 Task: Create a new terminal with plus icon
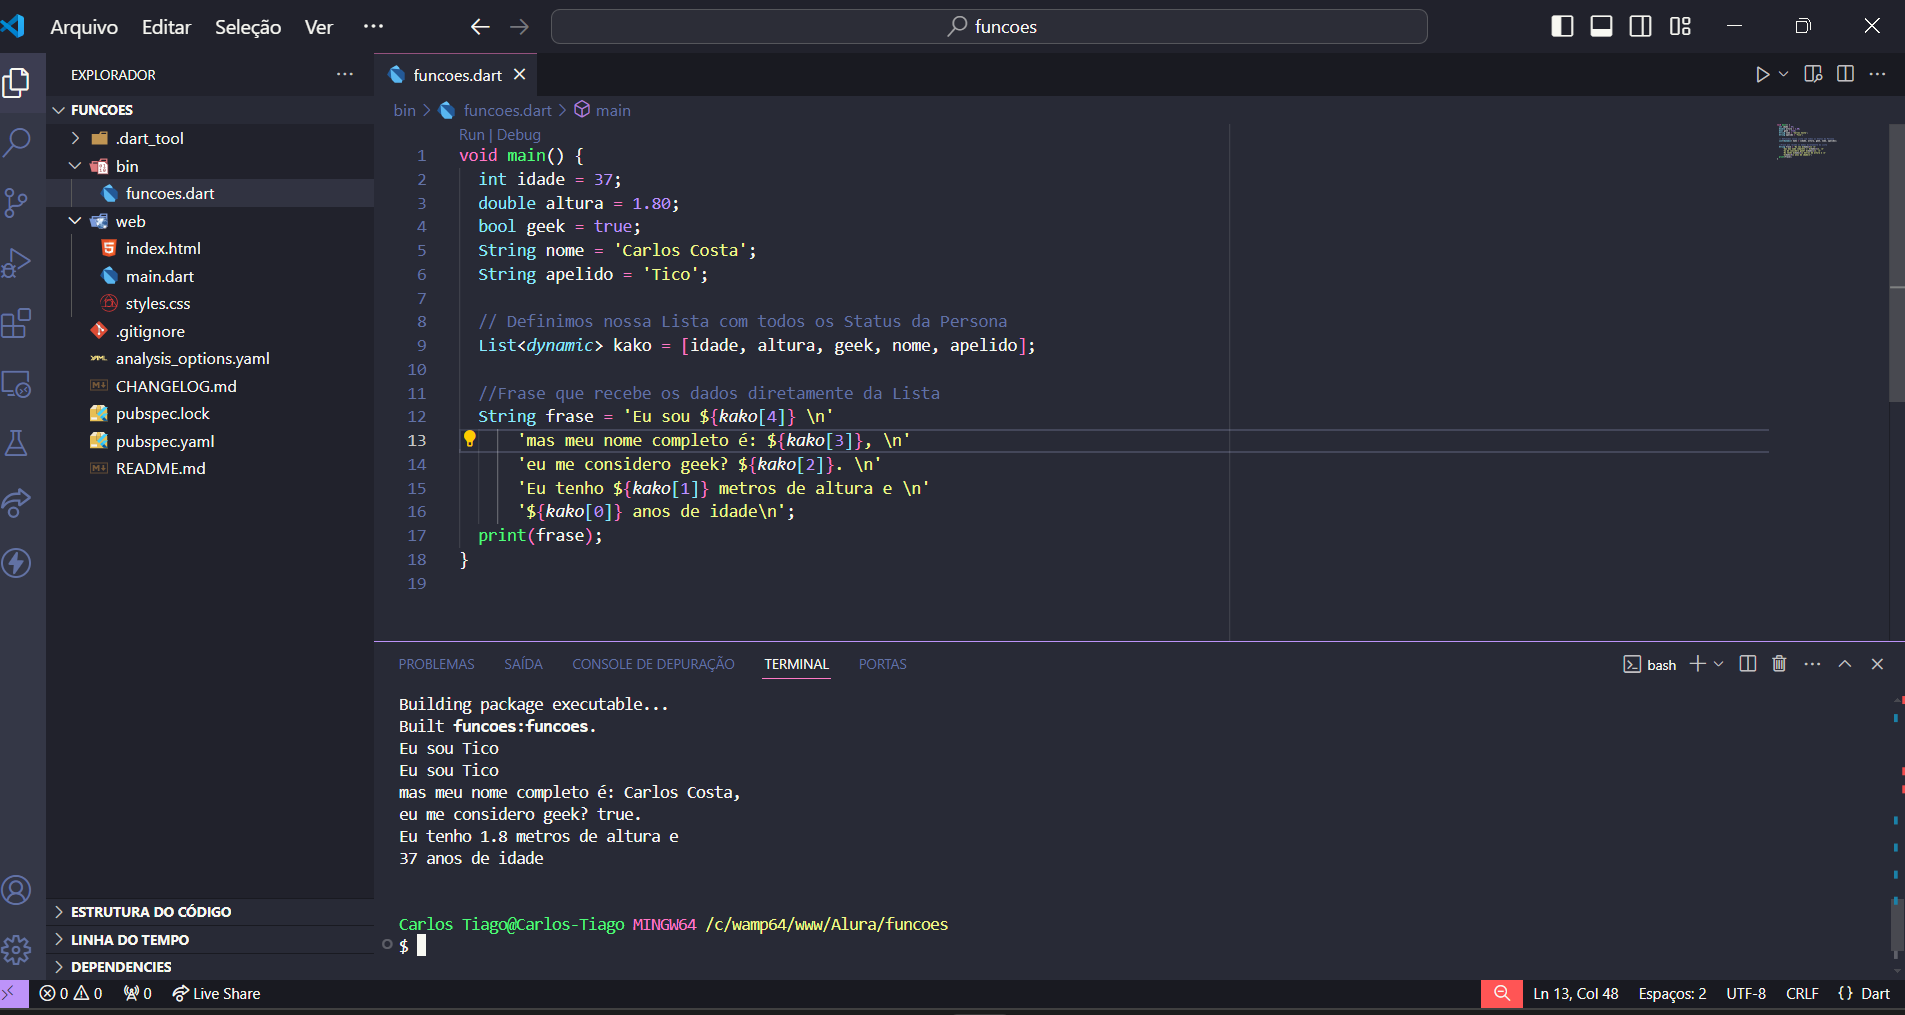coord(1697,664)
